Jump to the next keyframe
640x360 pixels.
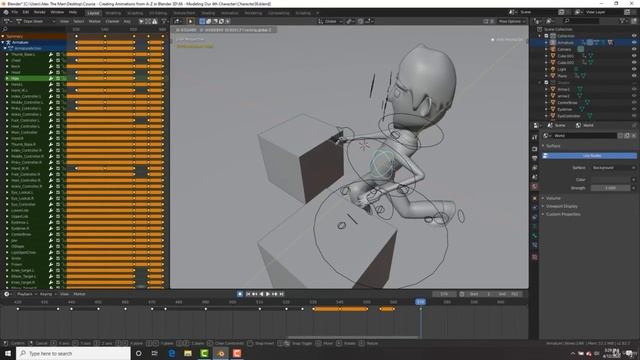(x=275, y=294)
